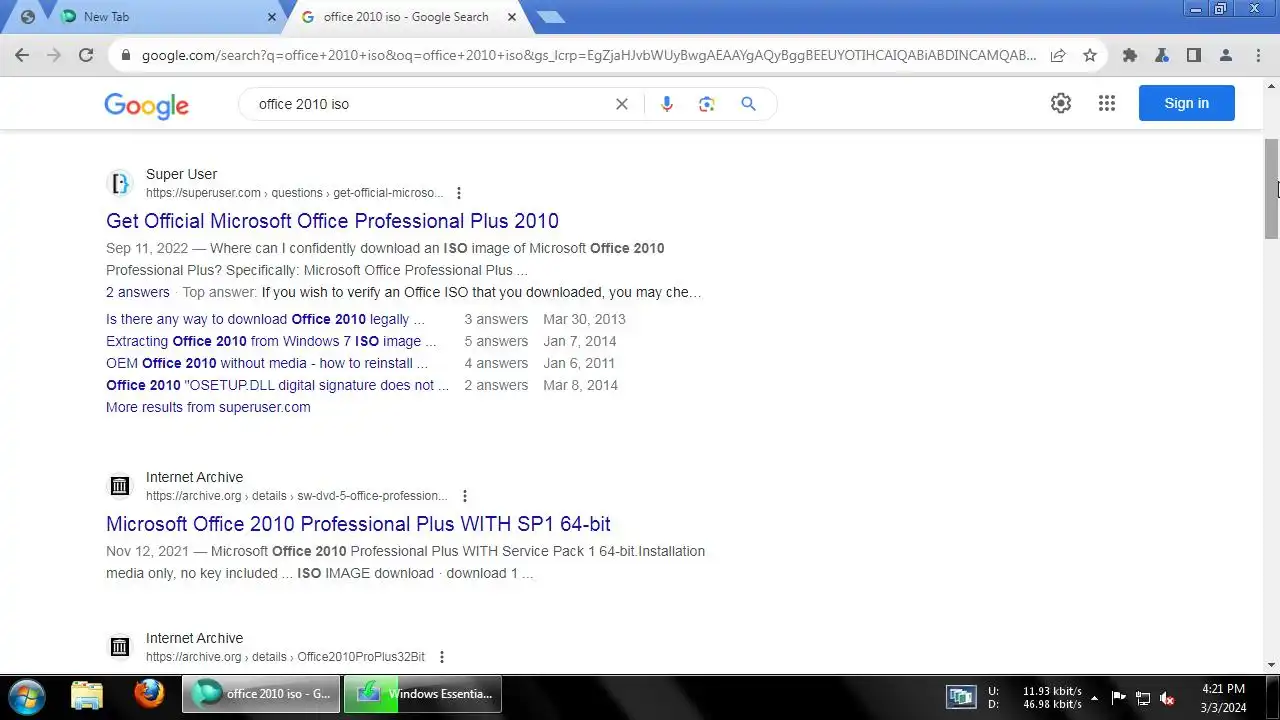The width and height of the screenshot is (1280, 720).
Task: Switch to Windows Essentials taskbar window
Action: point(423,694)
